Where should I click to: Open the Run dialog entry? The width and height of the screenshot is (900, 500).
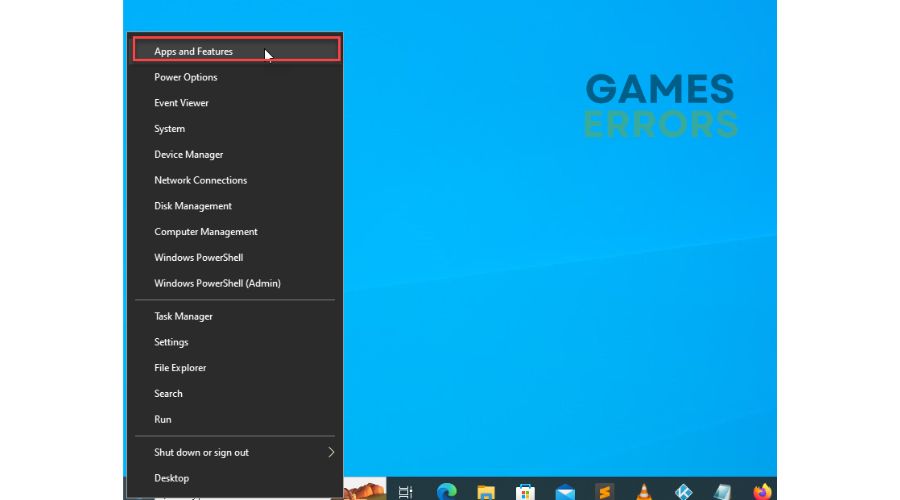pyautogui.click(x=235, y=420)
